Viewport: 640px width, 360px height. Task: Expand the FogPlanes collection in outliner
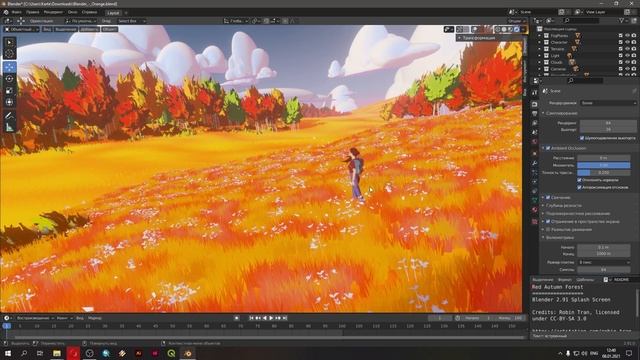tap(540, 36)
